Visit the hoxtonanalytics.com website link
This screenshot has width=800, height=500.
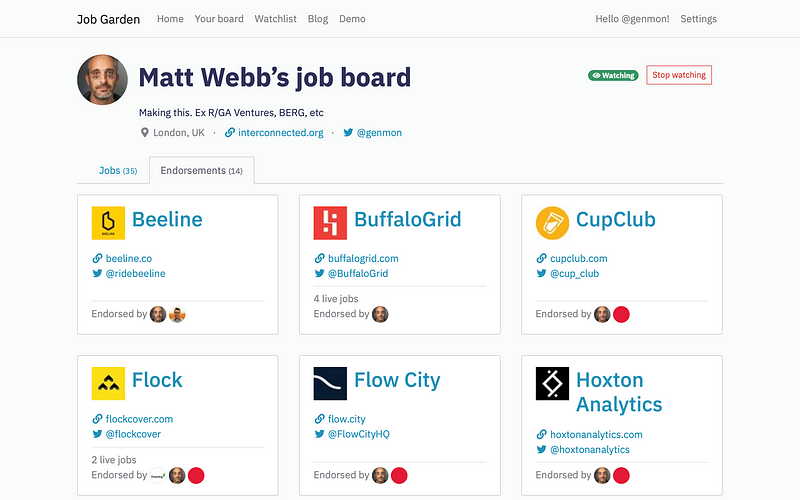[x=596, y=435]
